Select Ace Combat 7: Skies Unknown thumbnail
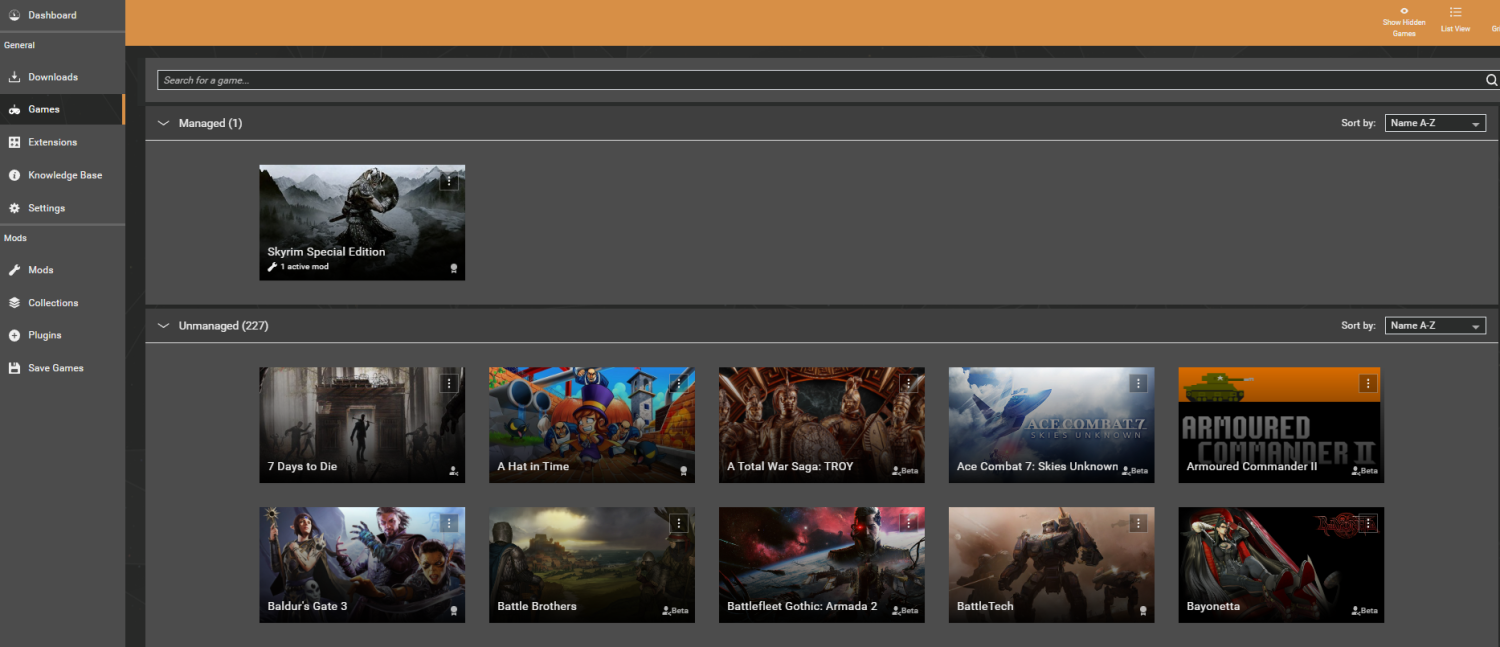Image resolution: width=1500 pixels, height=647 pixels. click(x=1052, y=424)
